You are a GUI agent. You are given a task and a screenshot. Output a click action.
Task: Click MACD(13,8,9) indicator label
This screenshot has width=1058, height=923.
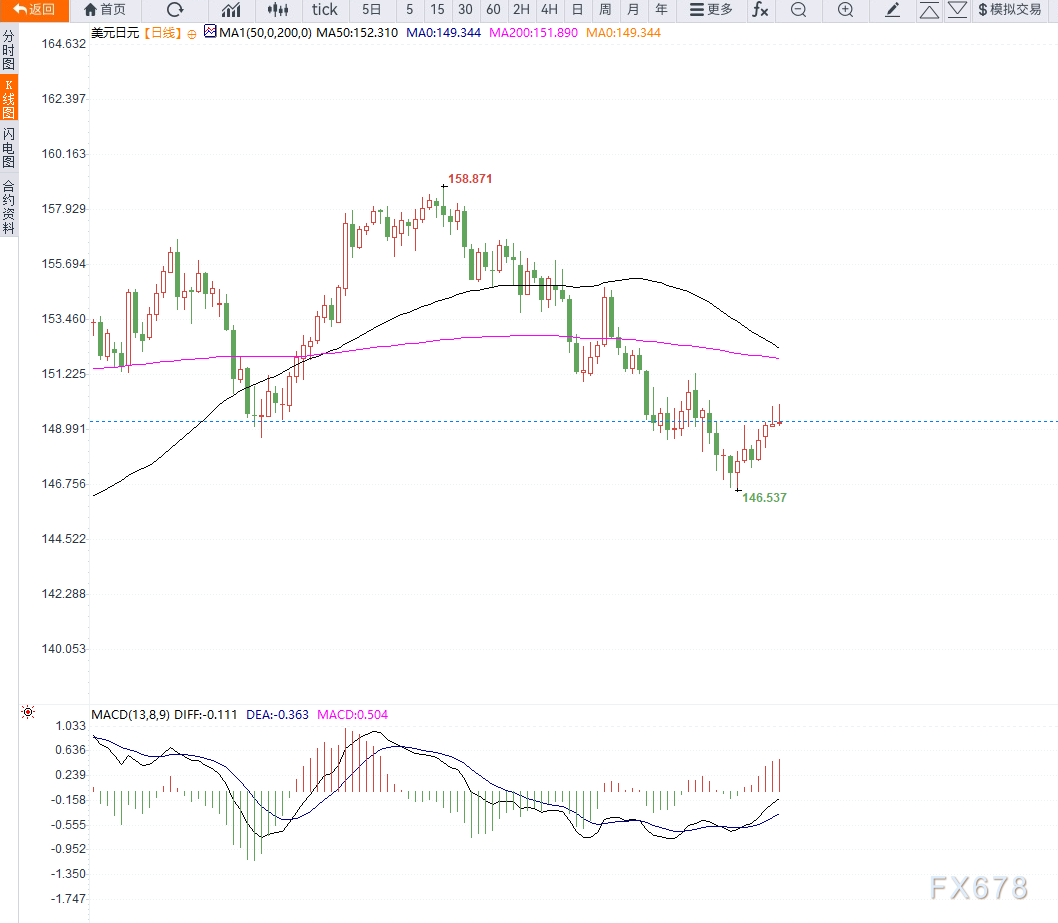[131, 715]
